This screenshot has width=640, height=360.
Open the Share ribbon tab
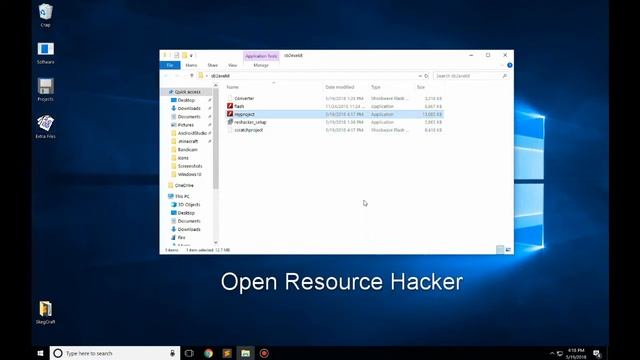[213, 65]
